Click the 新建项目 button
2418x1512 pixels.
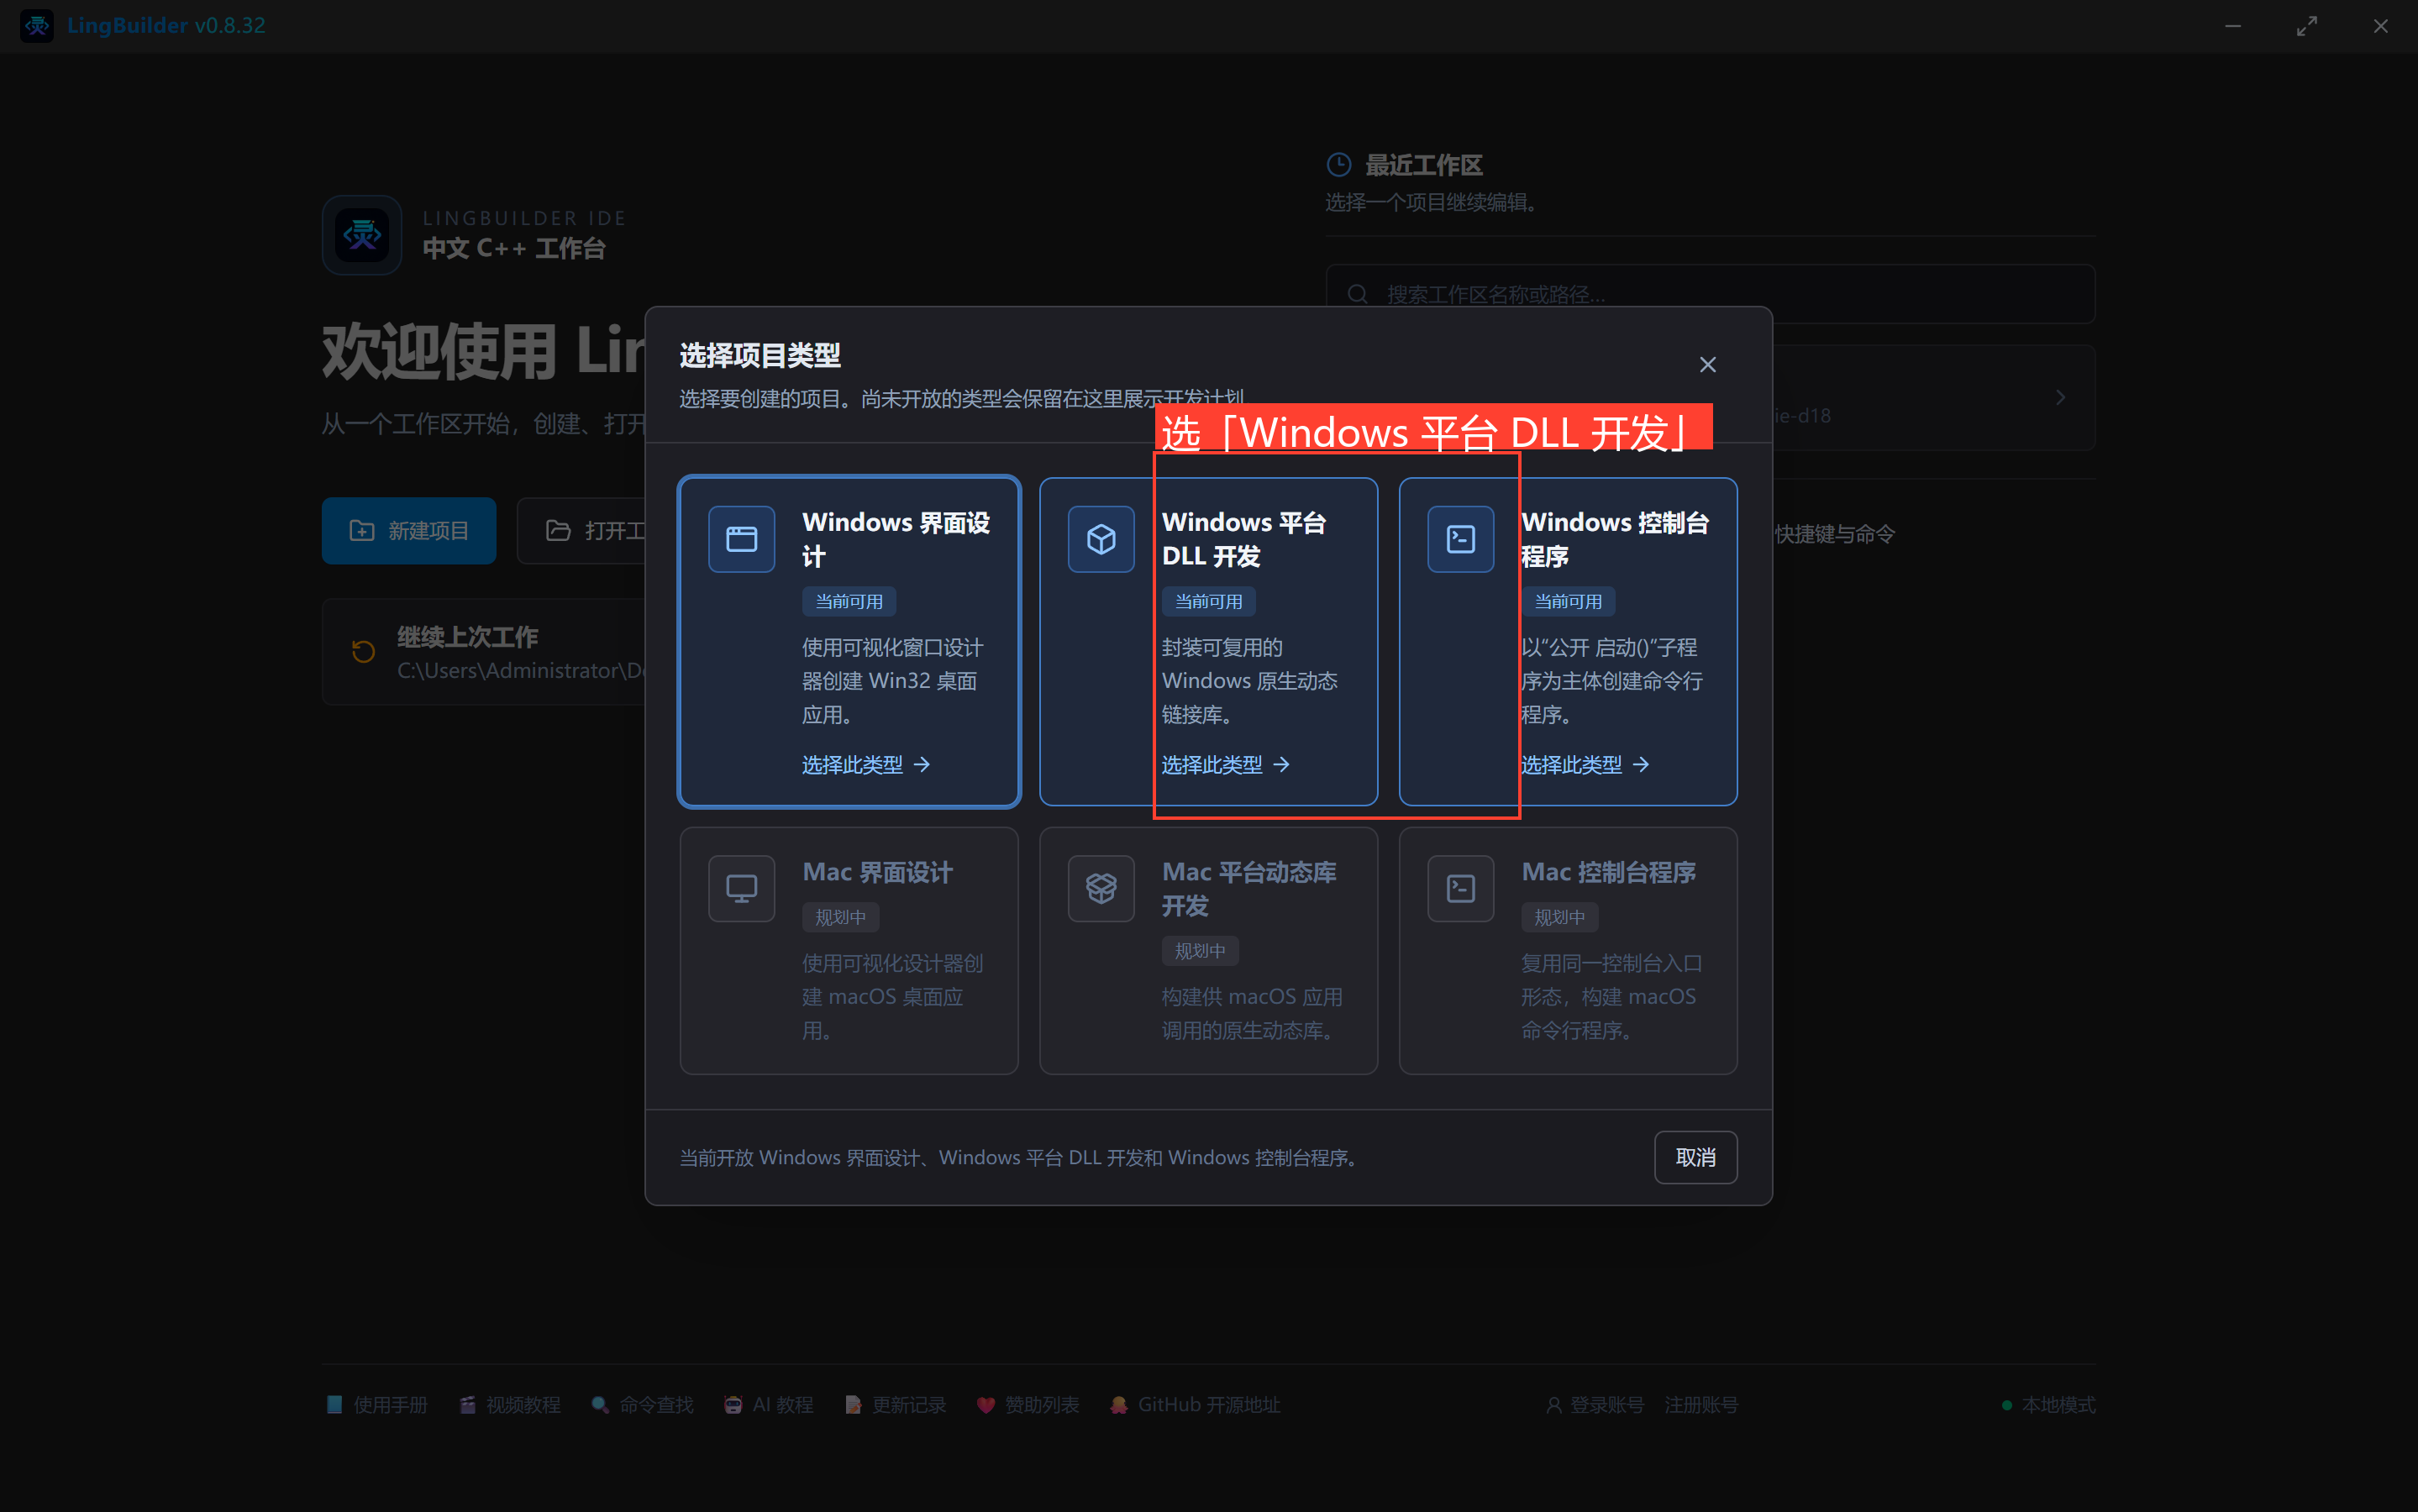coord(409,530)
